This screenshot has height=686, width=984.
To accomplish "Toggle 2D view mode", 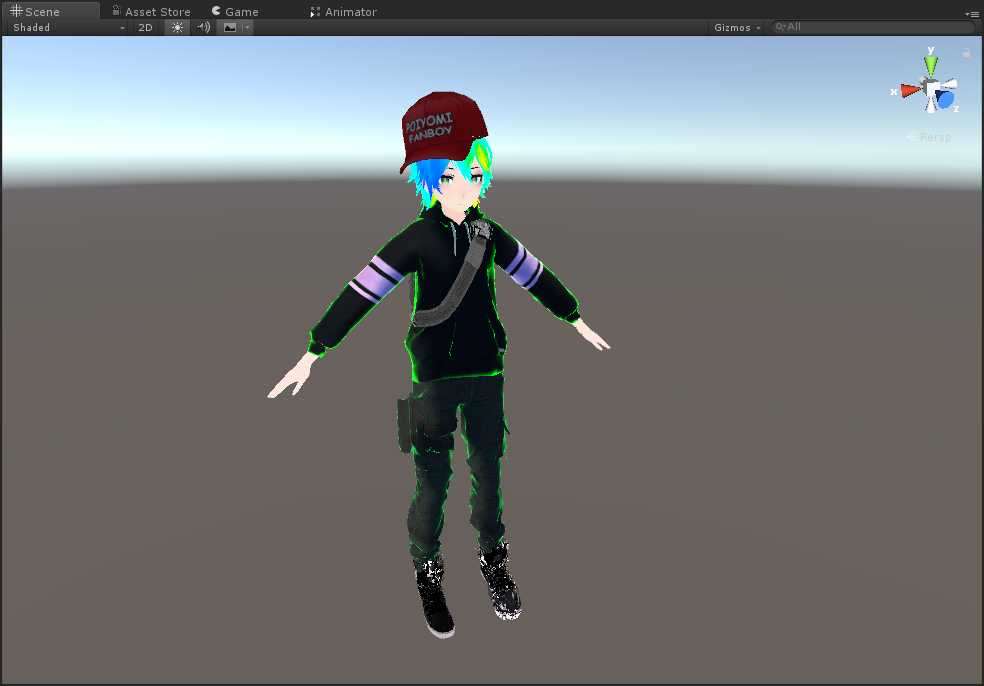I will click(145, 28).
